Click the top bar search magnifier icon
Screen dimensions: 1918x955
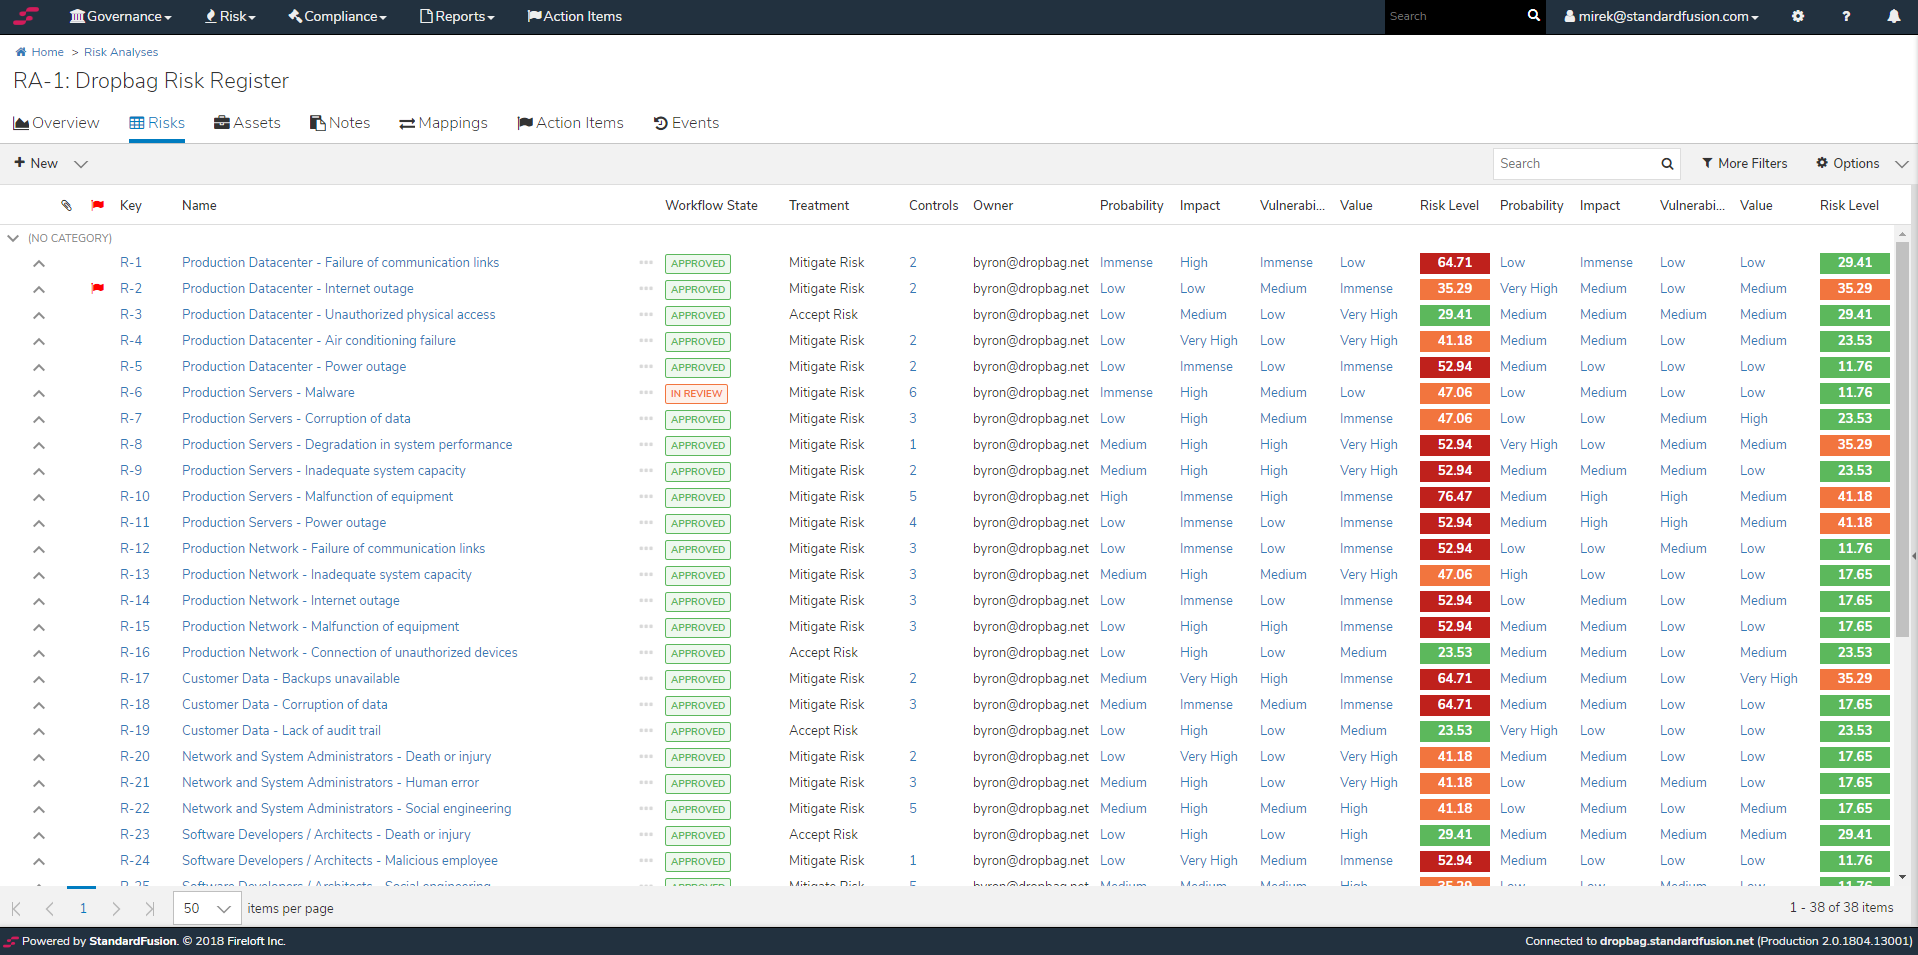pos(1534,16)
